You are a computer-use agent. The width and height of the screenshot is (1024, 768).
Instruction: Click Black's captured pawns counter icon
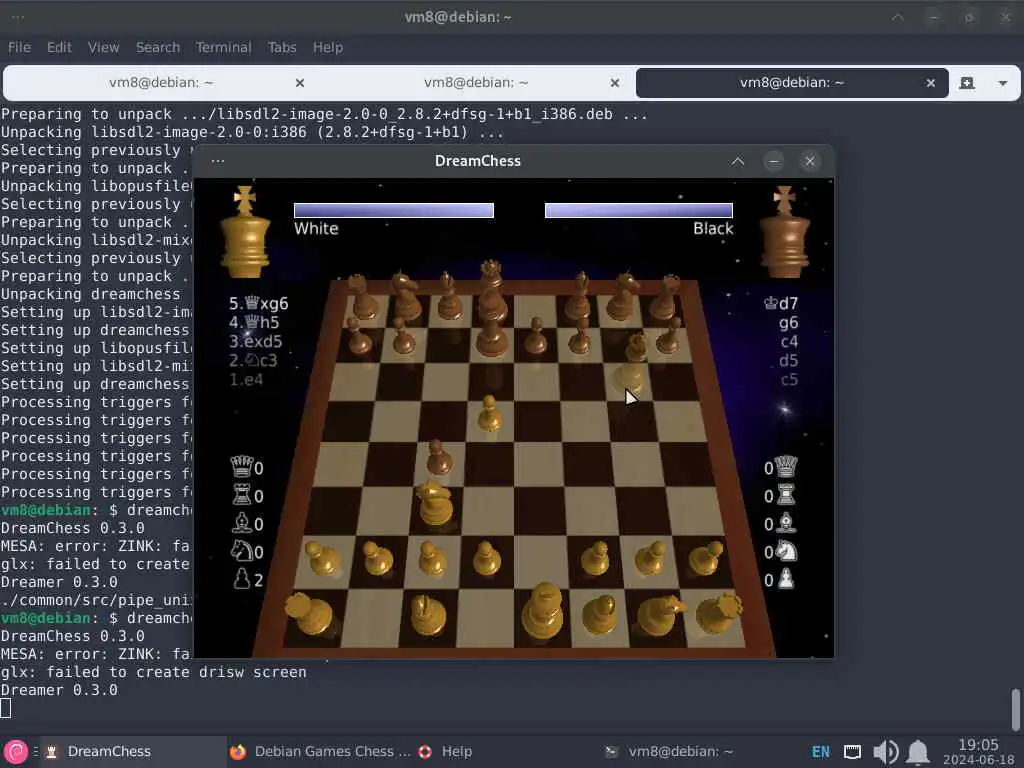786,579
